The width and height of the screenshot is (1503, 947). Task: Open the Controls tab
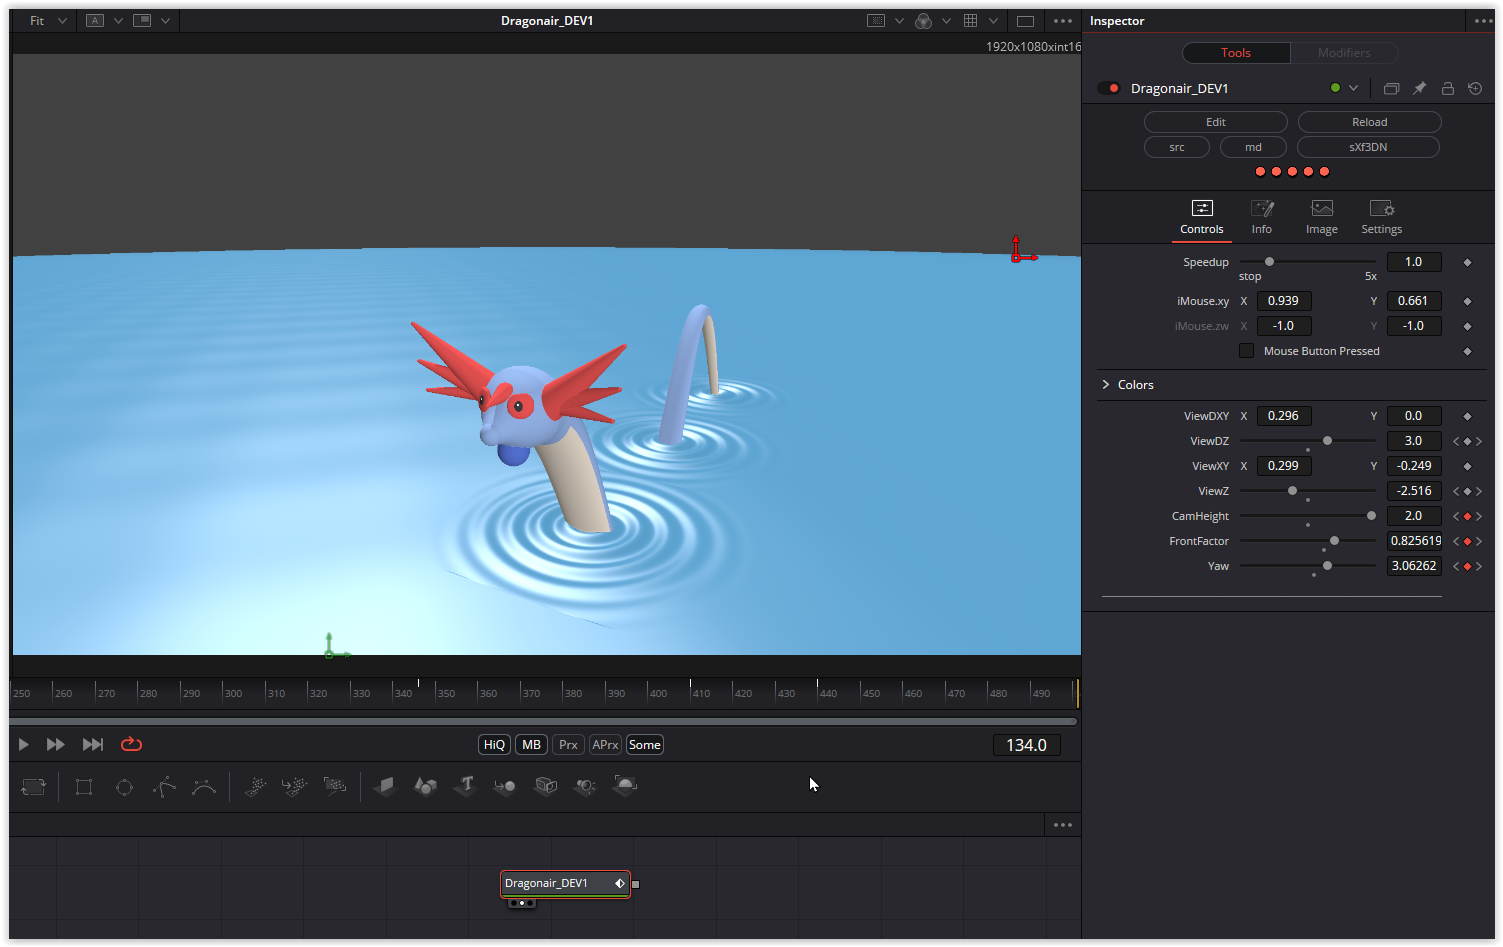click(1202, 217)
